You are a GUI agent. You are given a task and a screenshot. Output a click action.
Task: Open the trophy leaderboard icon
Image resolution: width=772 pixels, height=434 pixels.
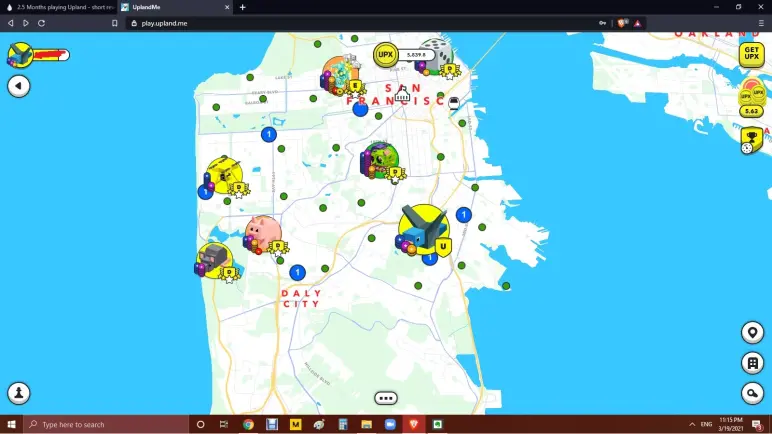point(751,140)
